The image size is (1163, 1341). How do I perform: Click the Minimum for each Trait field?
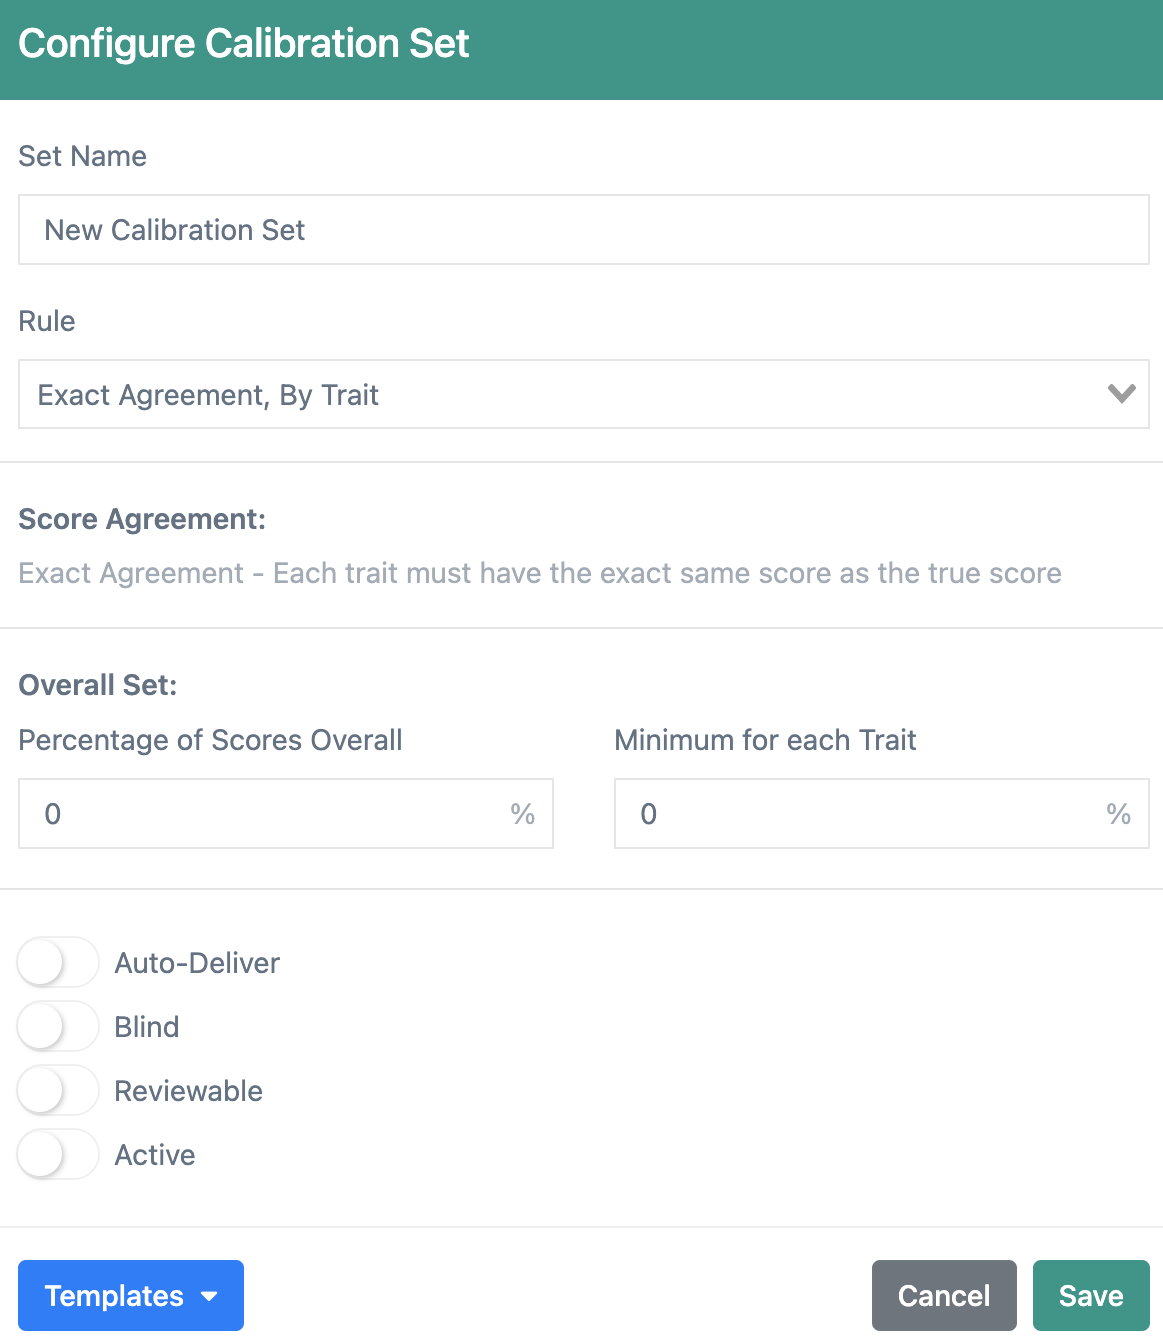[x=850, y=814]
